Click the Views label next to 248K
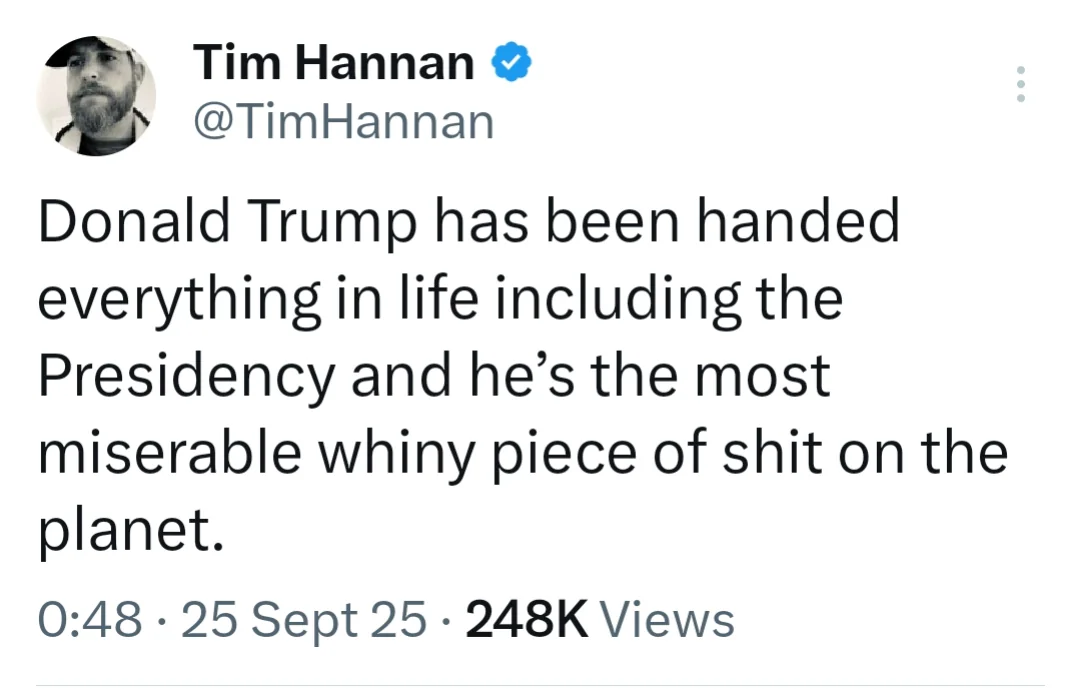Image resolution: width=1080 pixels, height=689 pixels. coord(665,619)
